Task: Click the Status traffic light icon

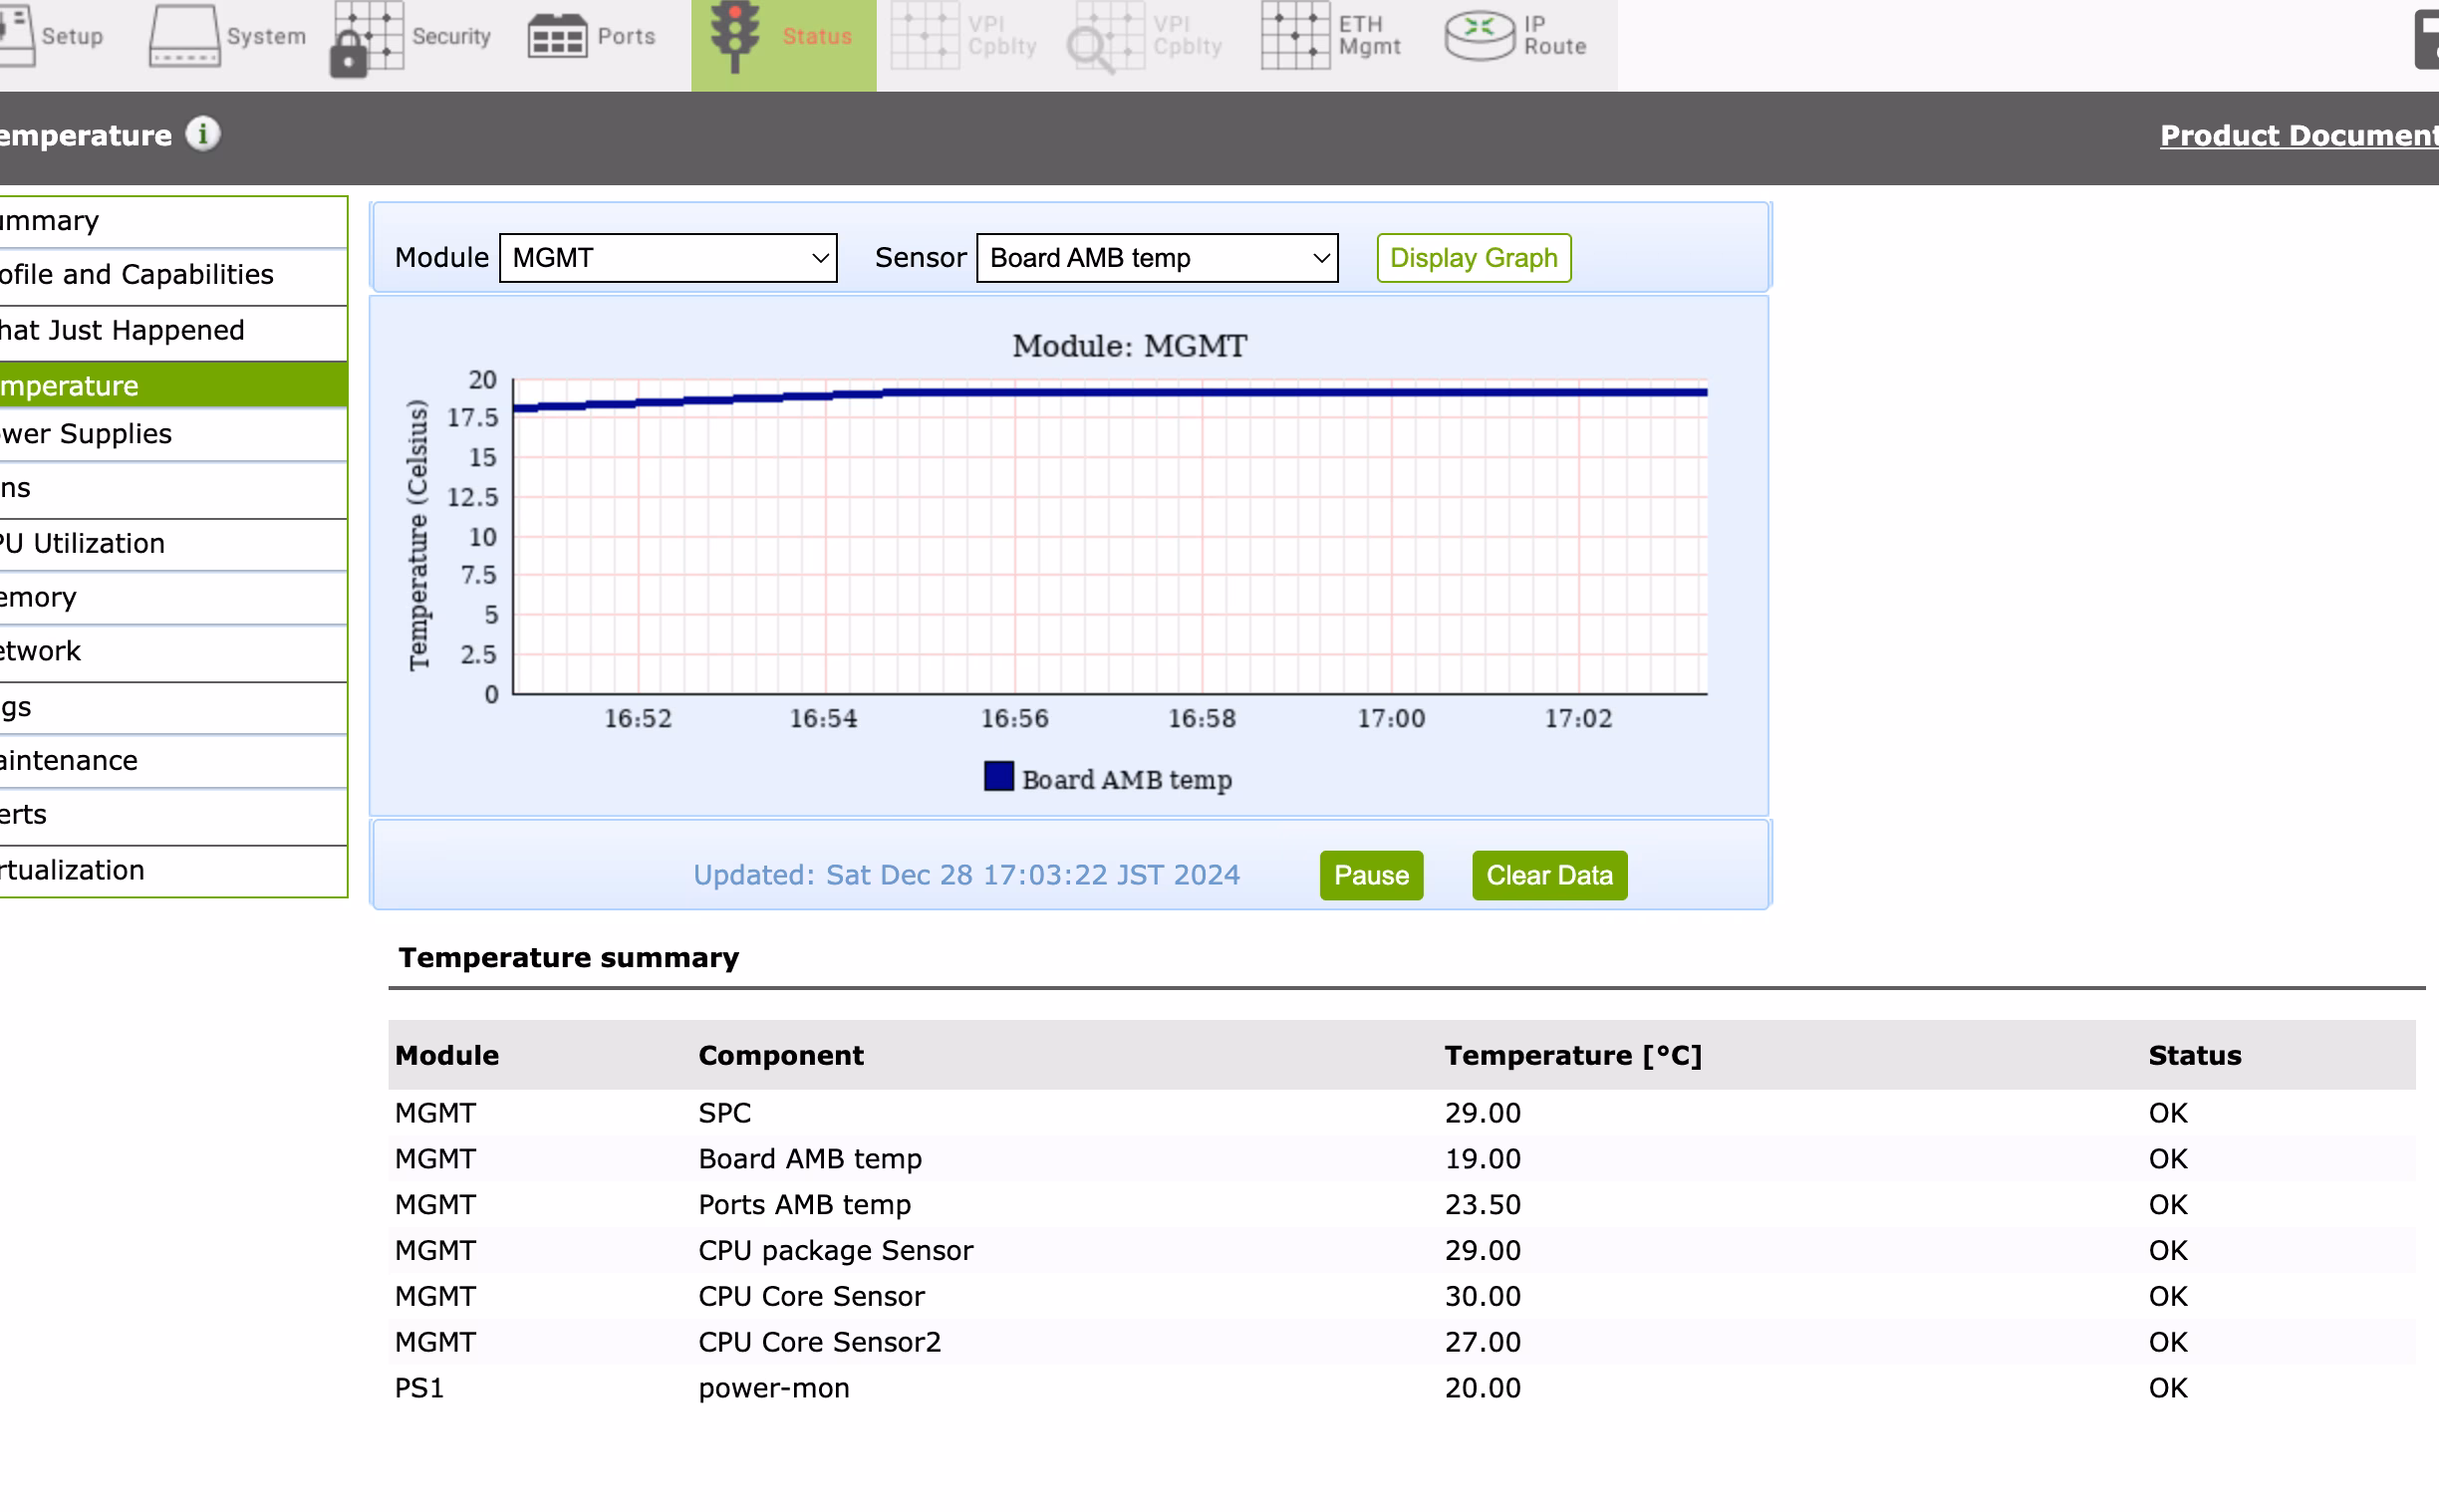Action: (735, 36)
